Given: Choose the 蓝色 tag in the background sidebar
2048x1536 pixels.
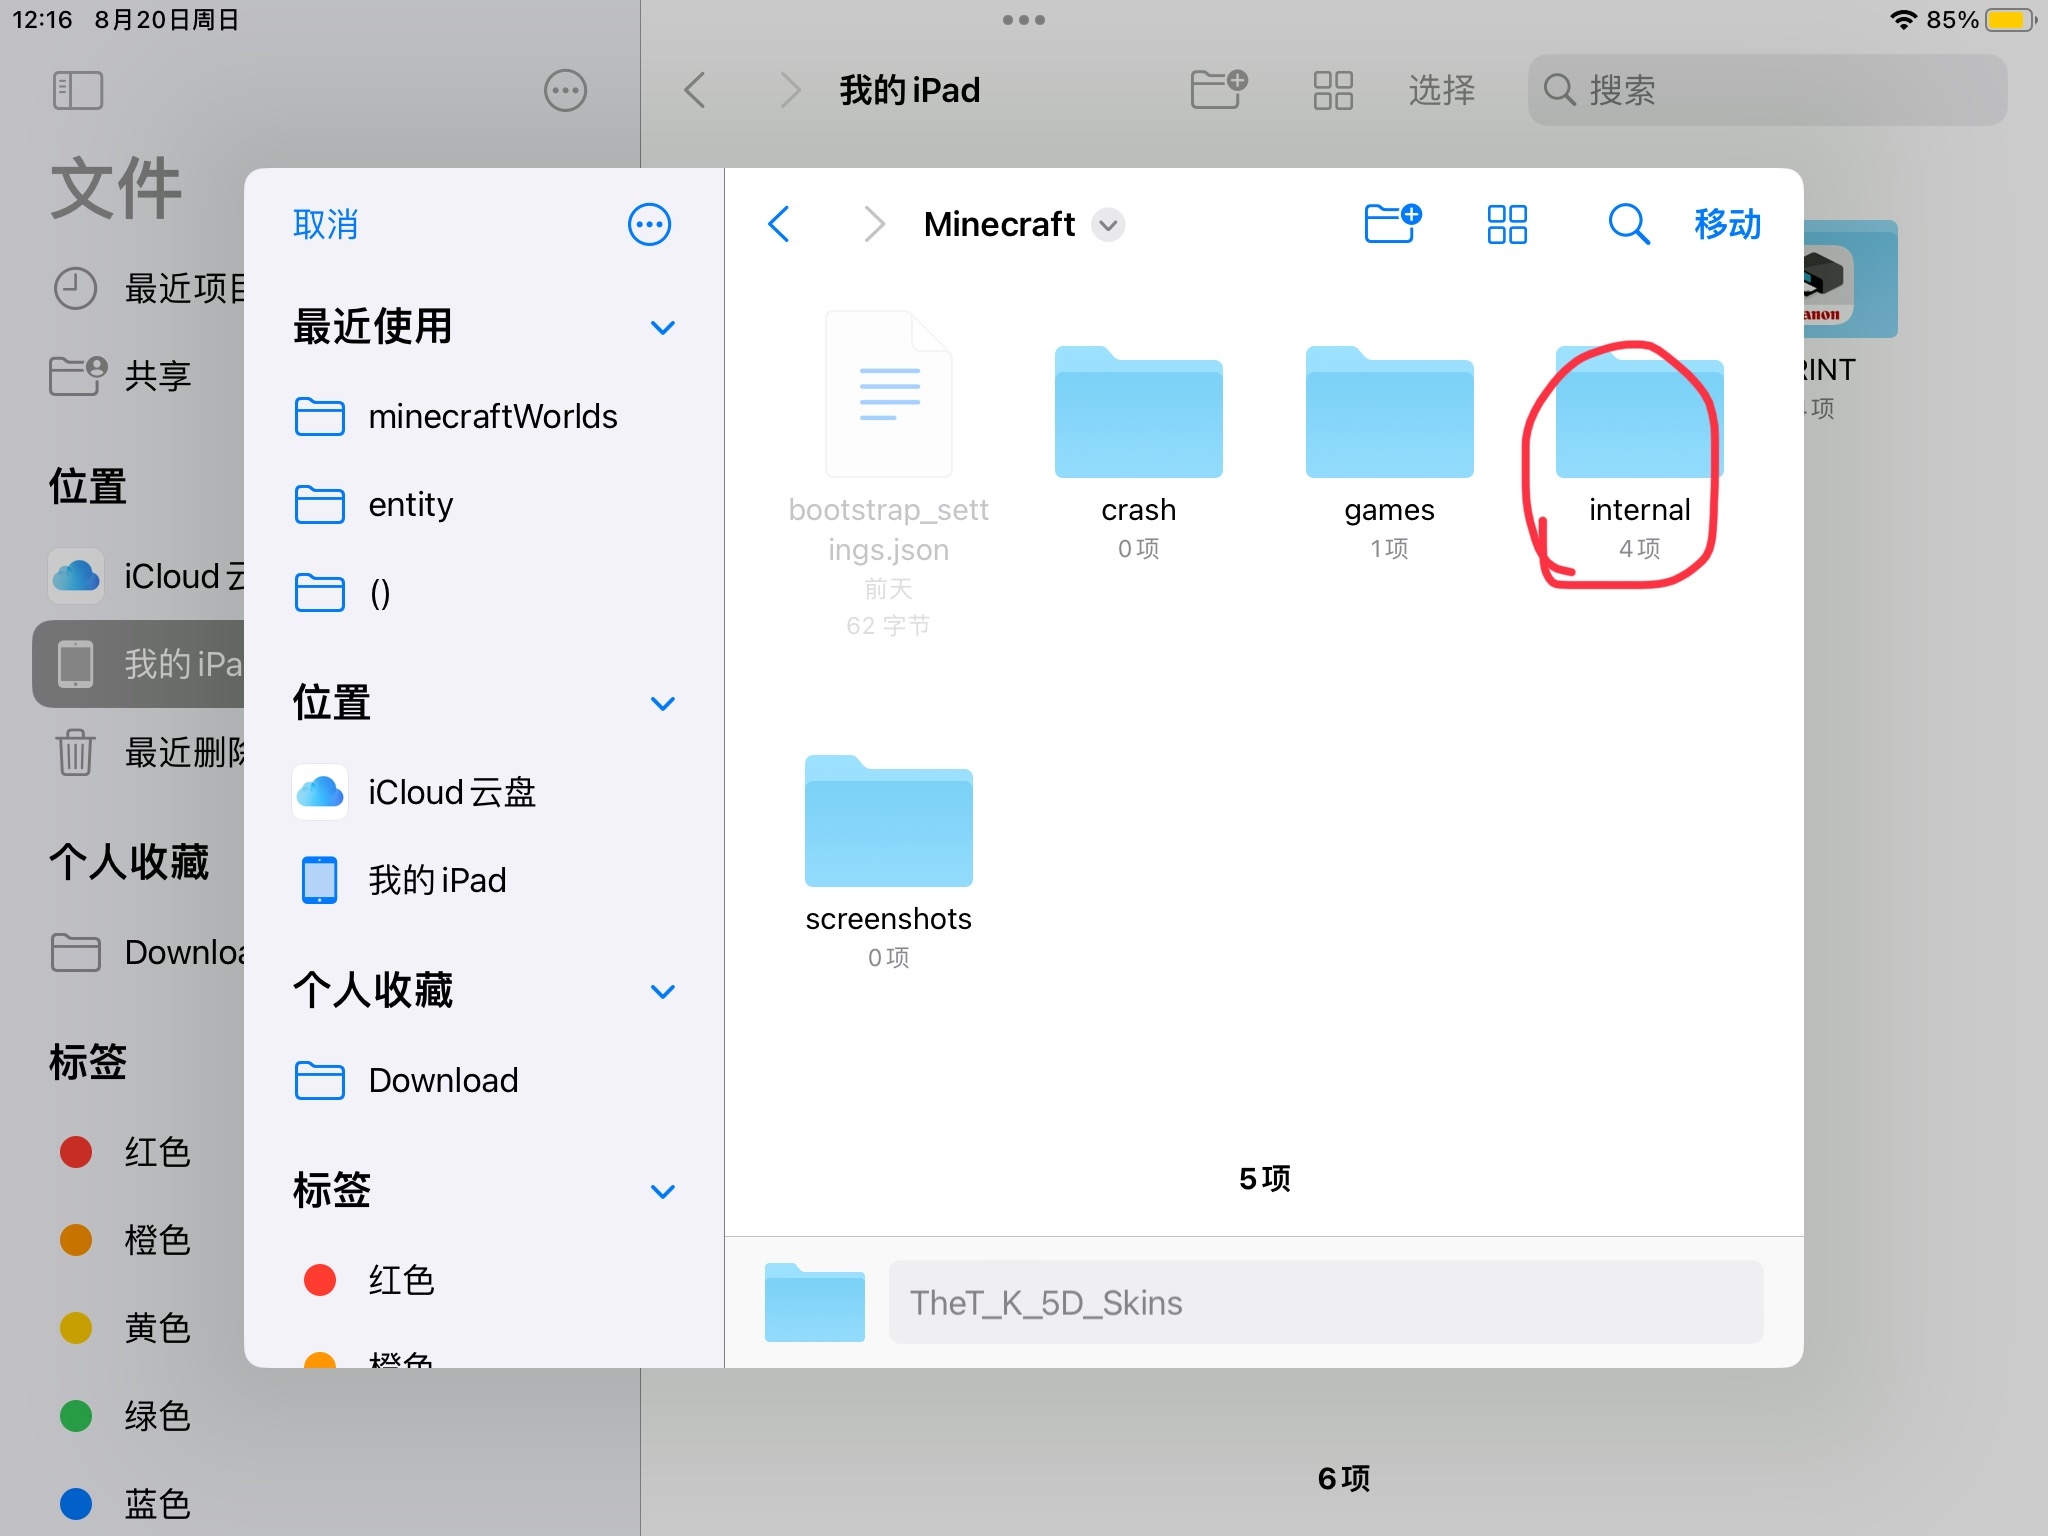Looking at the screenshot, I should [x=140, y=1504].
